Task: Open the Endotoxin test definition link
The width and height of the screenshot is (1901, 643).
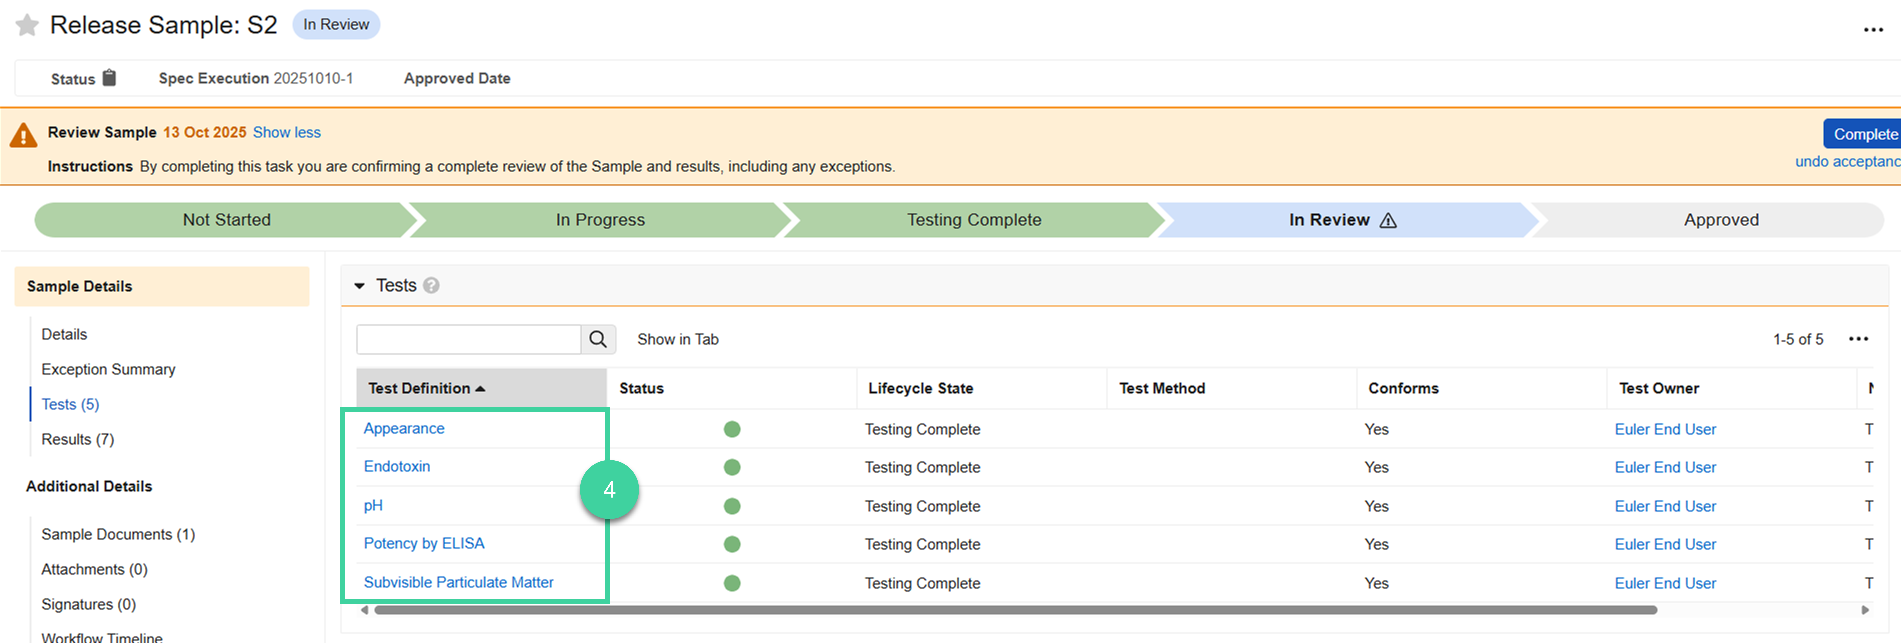Action: 397,466
